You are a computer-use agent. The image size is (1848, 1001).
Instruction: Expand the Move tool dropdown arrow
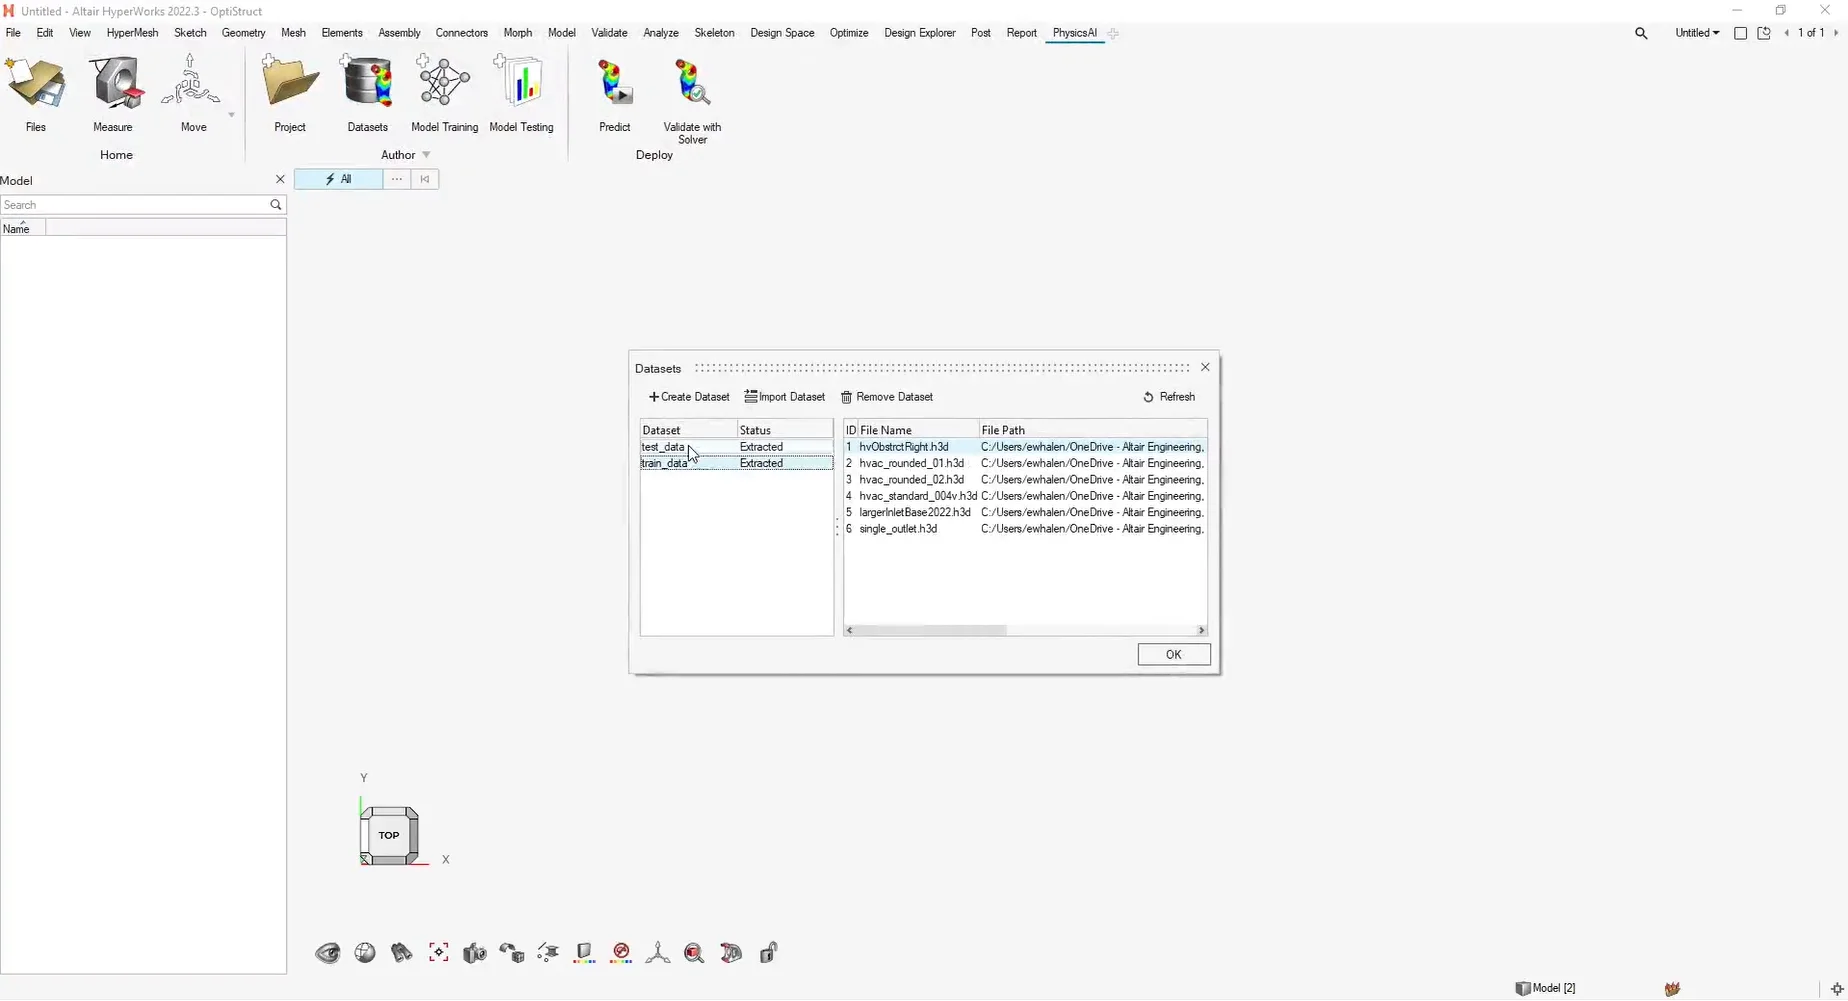click(x=231, y=115)
